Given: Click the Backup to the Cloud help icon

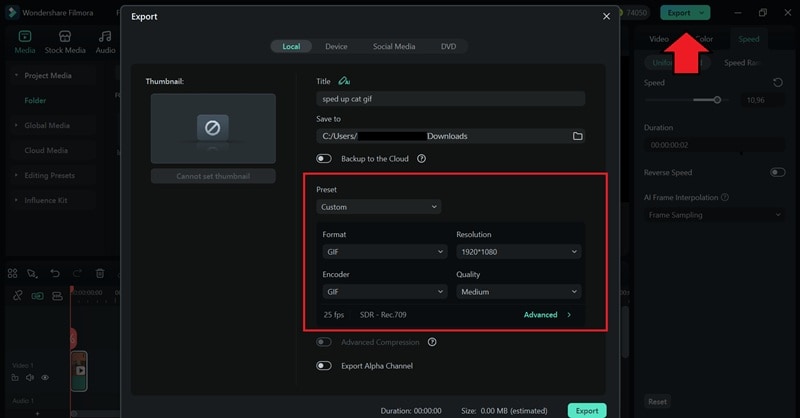Looking at the screenshot, I should coord(421,159).
